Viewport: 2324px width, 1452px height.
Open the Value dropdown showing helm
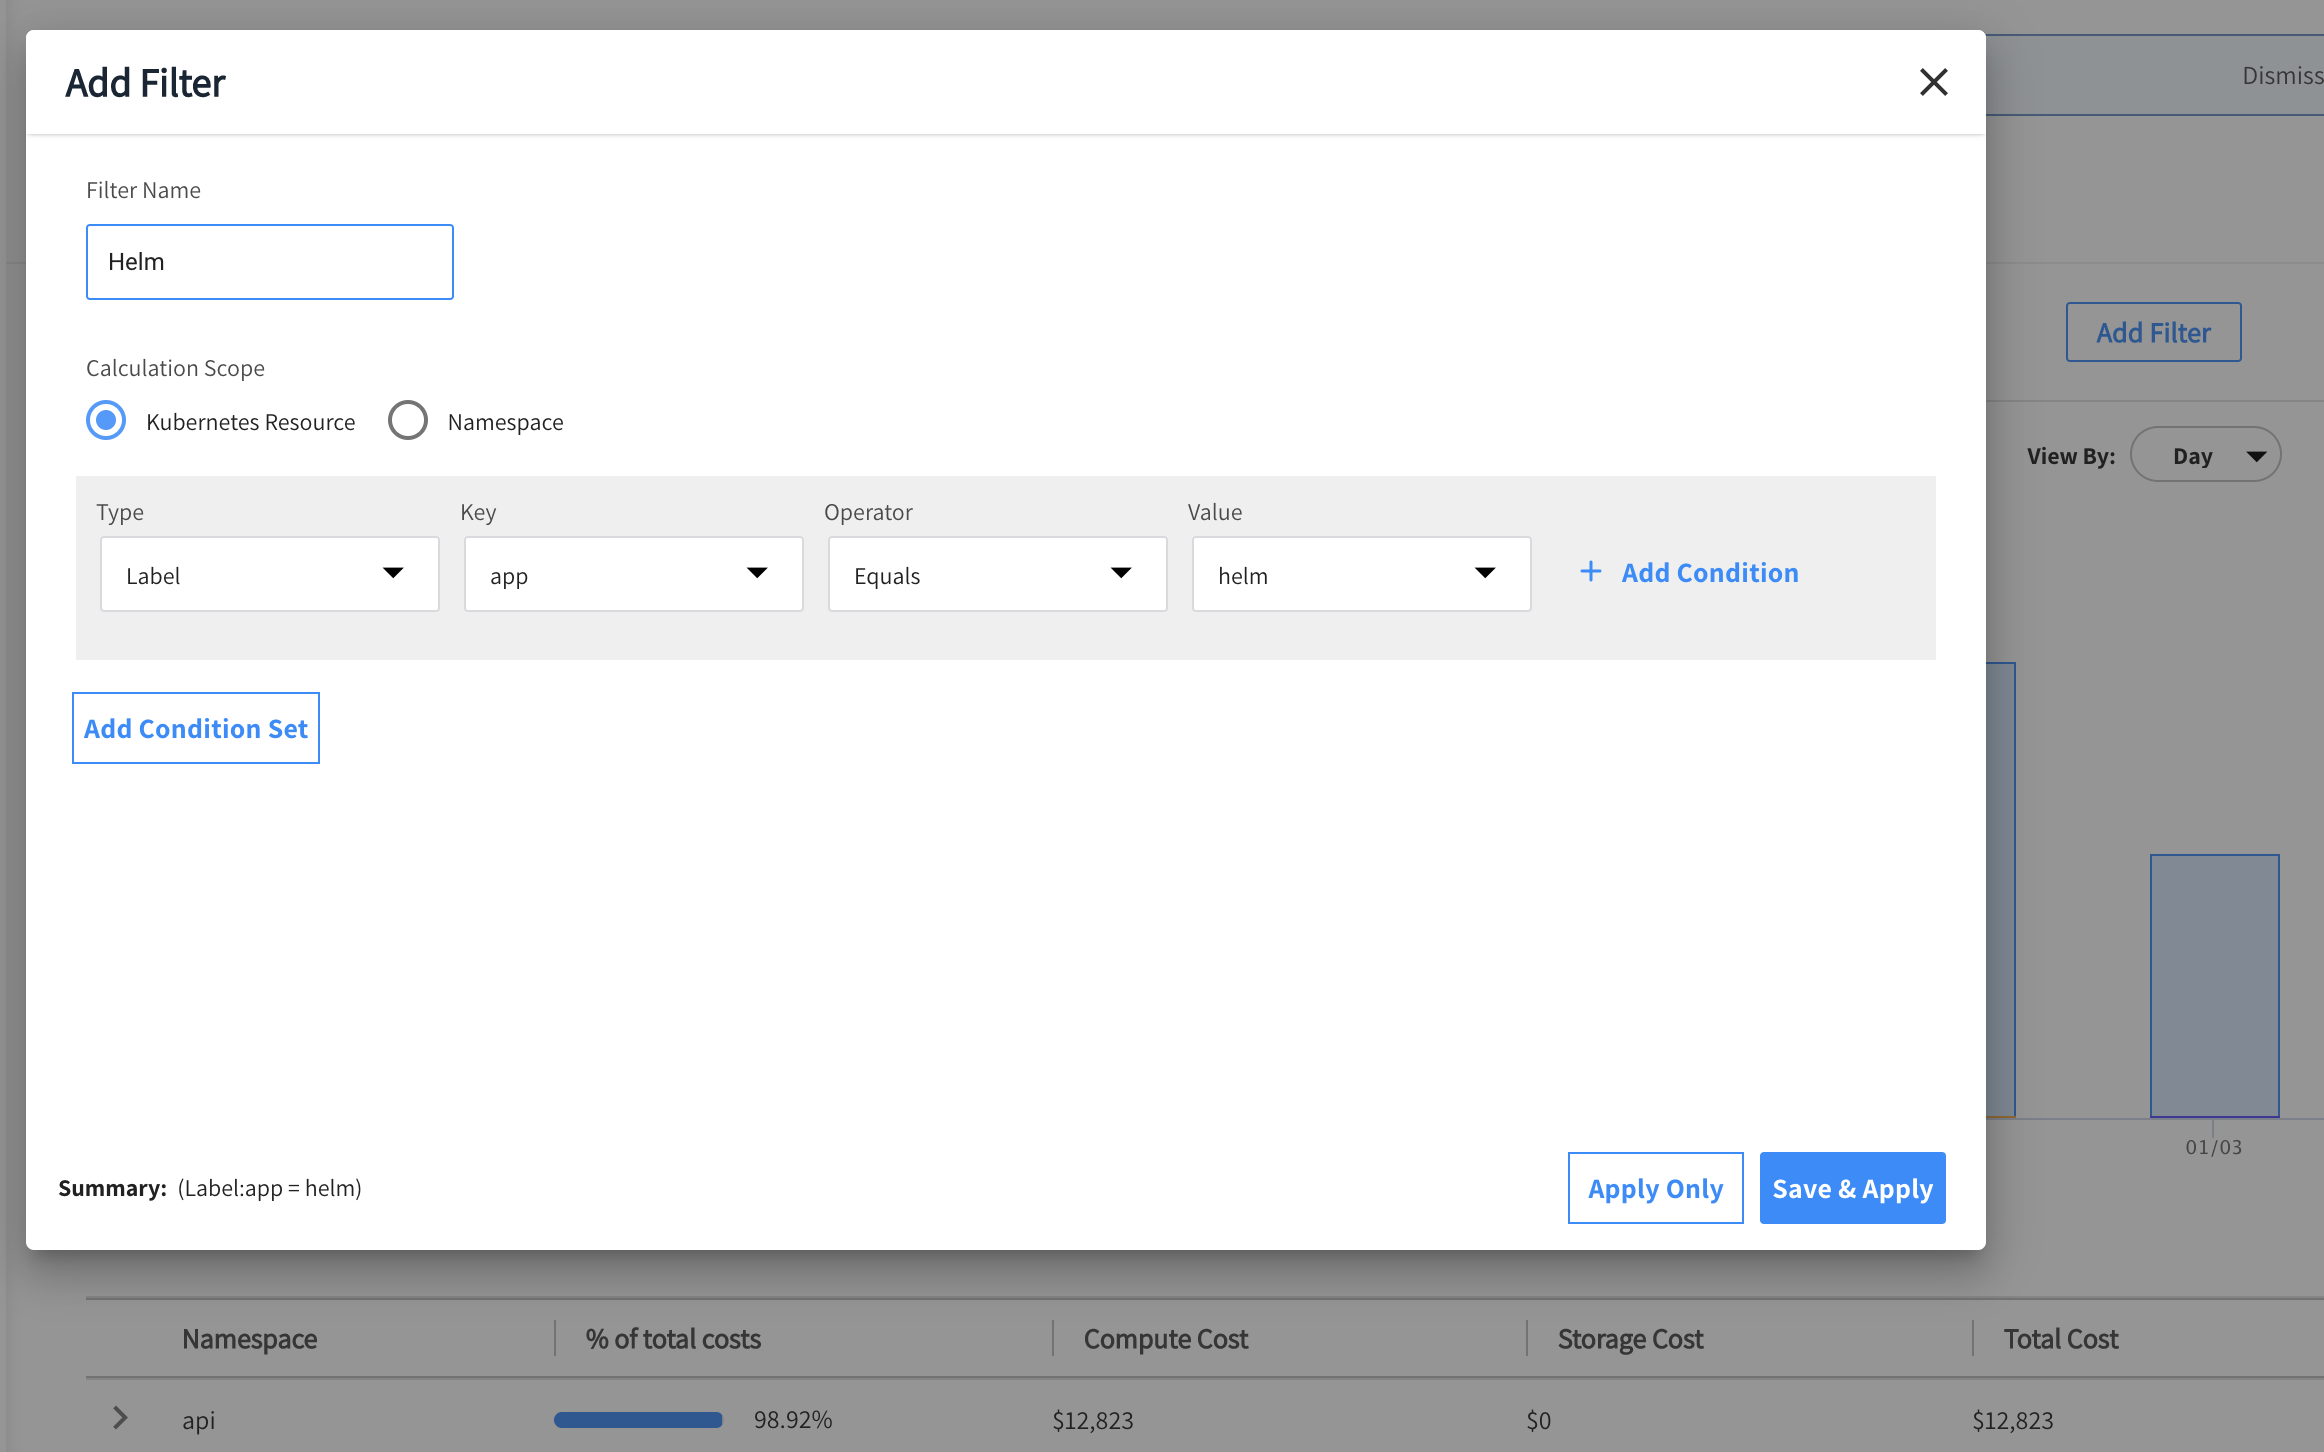click(x=1361, y=574)
